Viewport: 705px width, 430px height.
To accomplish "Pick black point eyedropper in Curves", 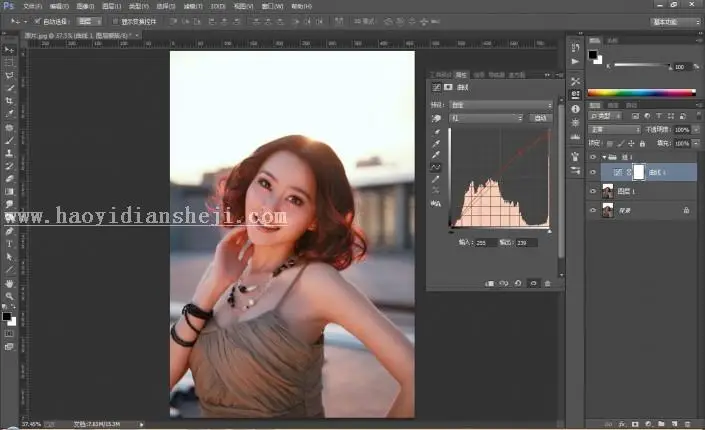I will pyautogui.click(x=436, y=132).
